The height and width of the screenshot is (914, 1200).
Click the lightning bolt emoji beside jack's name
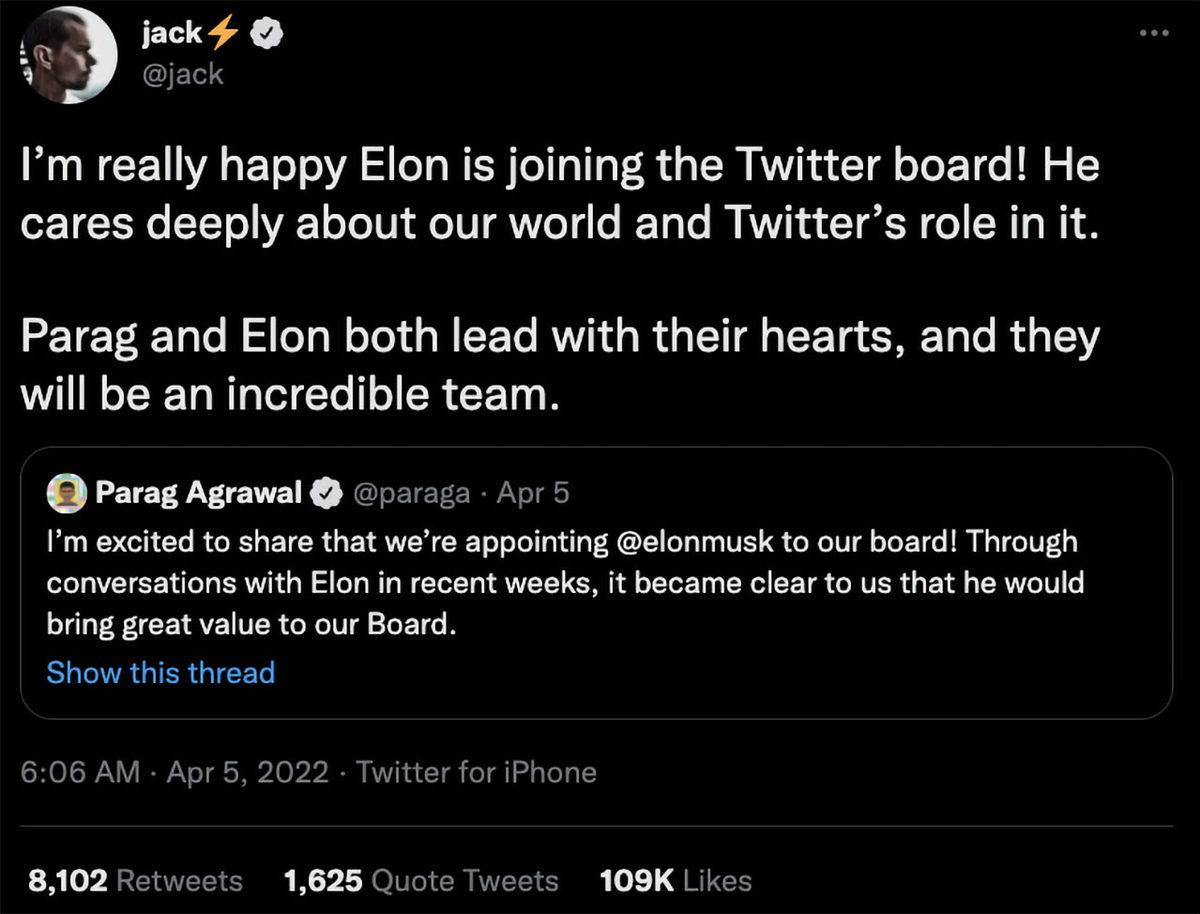[225, 31]
